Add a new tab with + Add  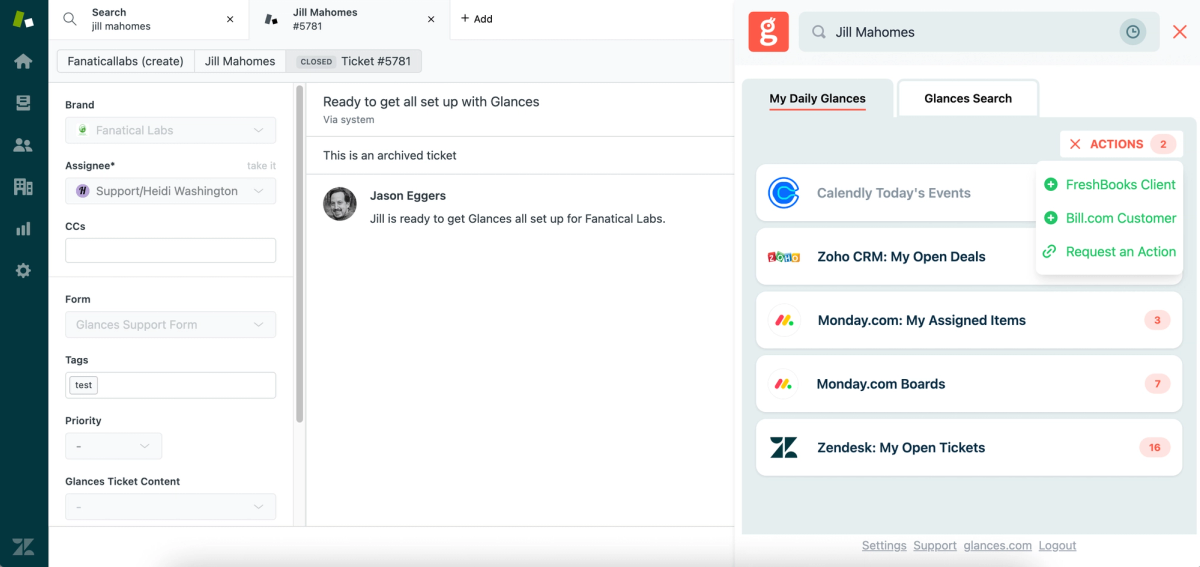477,19
